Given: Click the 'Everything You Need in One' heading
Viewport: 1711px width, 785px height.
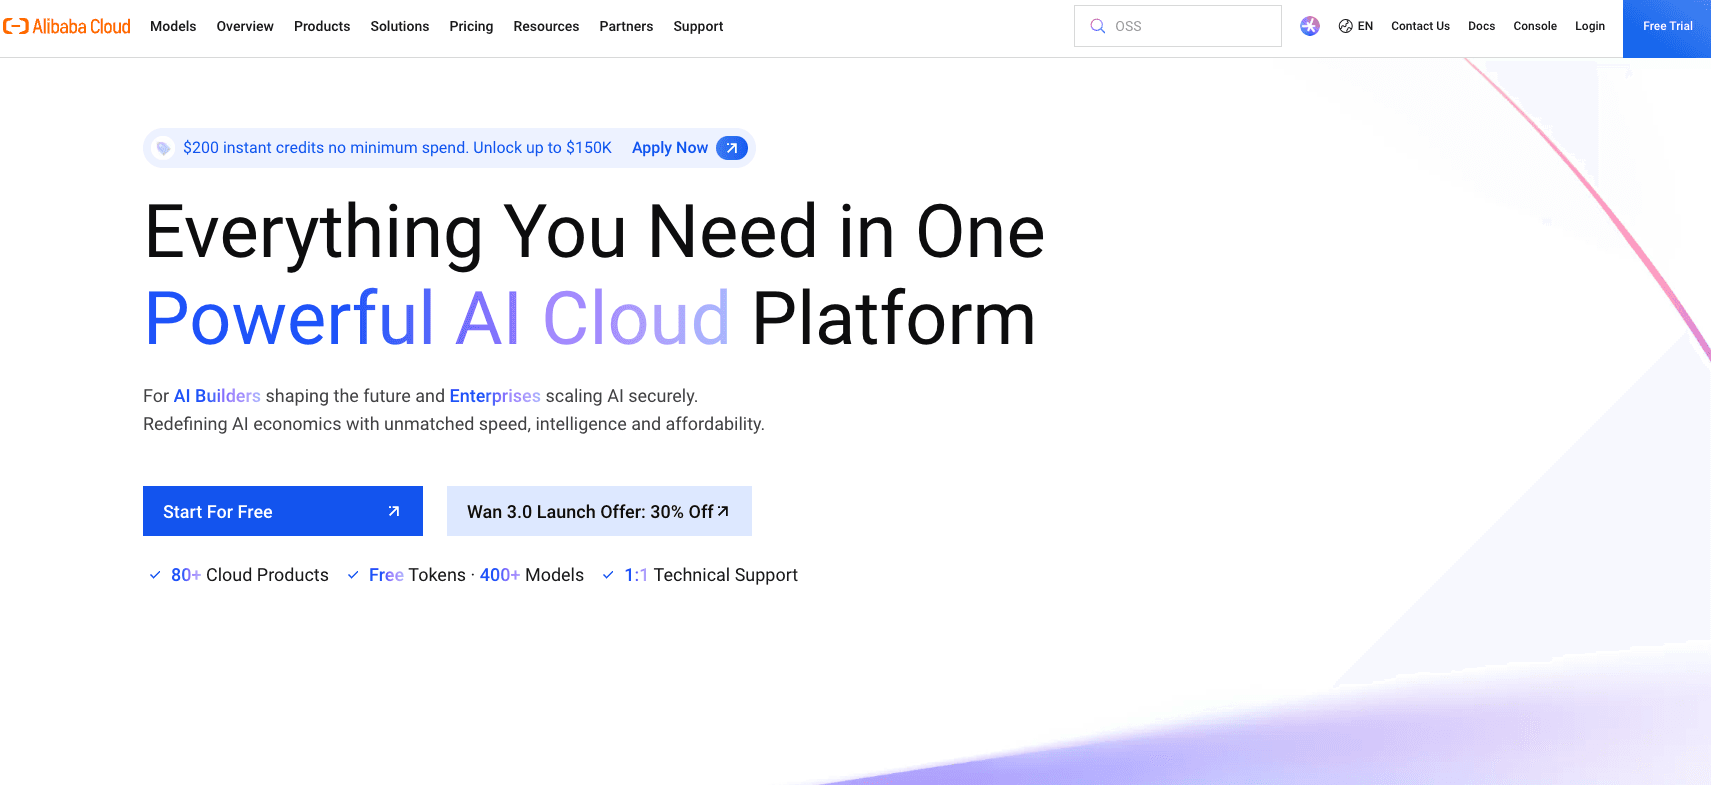Looking at the screenshot, I should pos(595,232).
